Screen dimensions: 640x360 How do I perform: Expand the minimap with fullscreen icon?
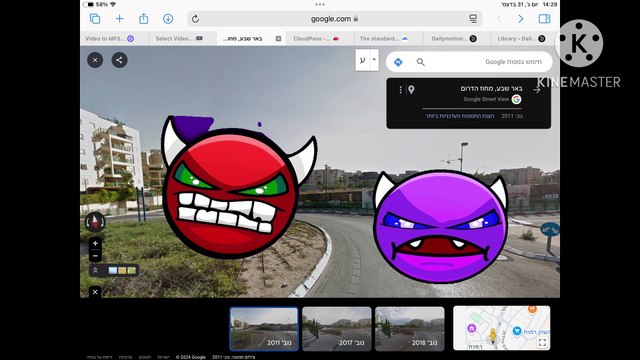(542, 342)
